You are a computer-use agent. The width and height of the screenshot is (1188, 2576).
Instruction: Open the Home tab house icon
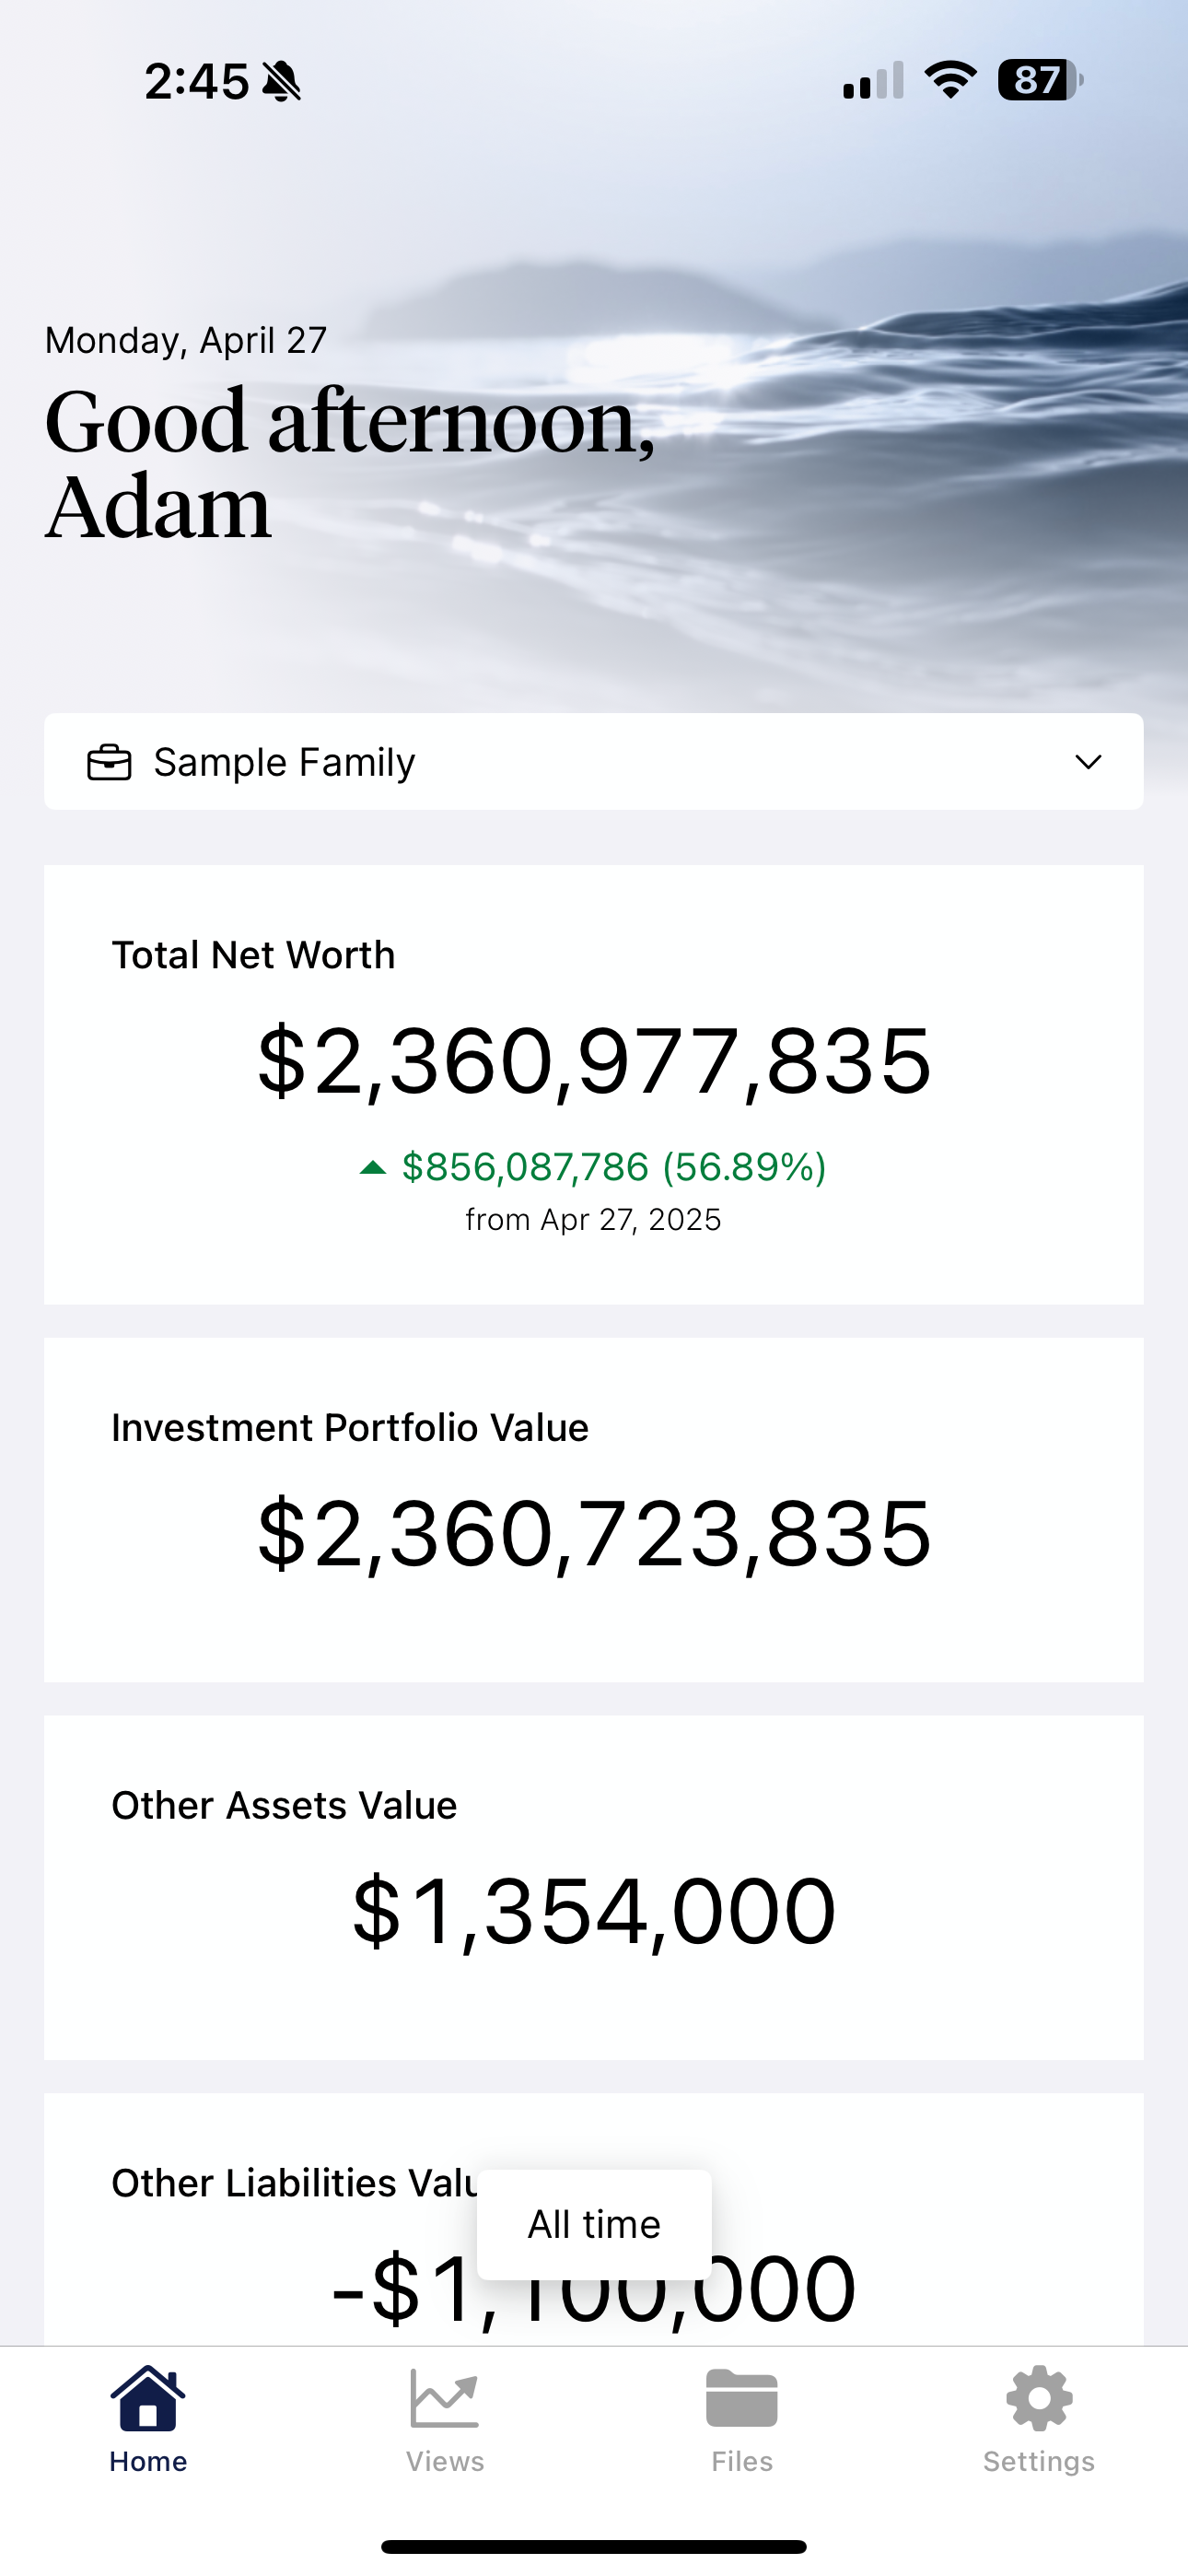coord(148,2398)
